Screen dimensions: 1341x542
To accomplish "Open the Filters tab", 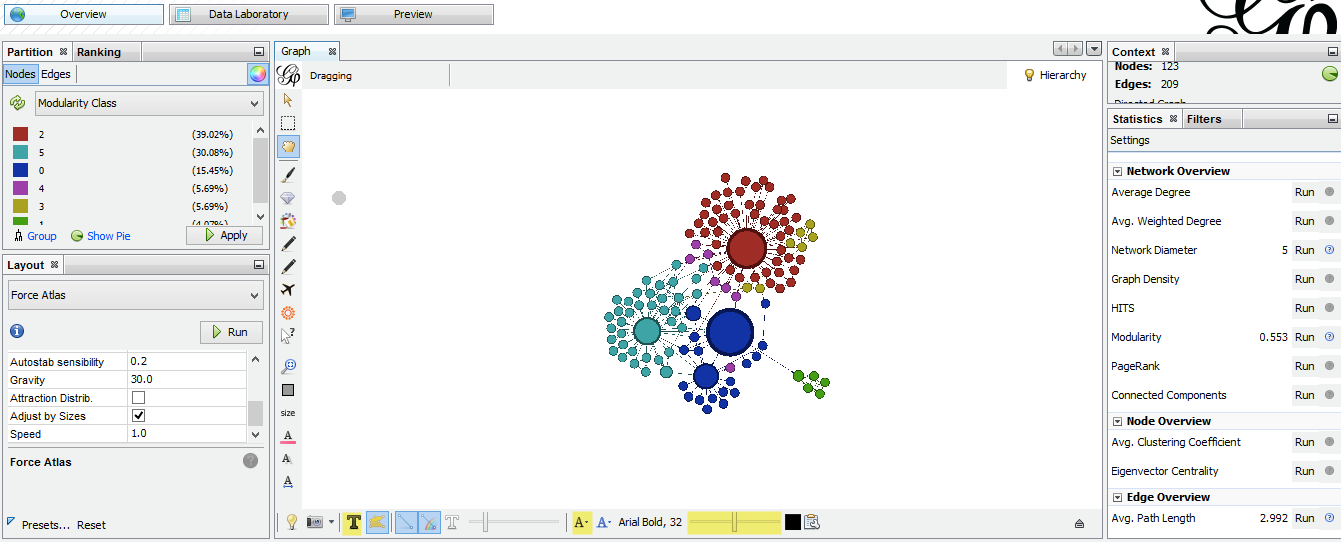I will point(1204,119).
